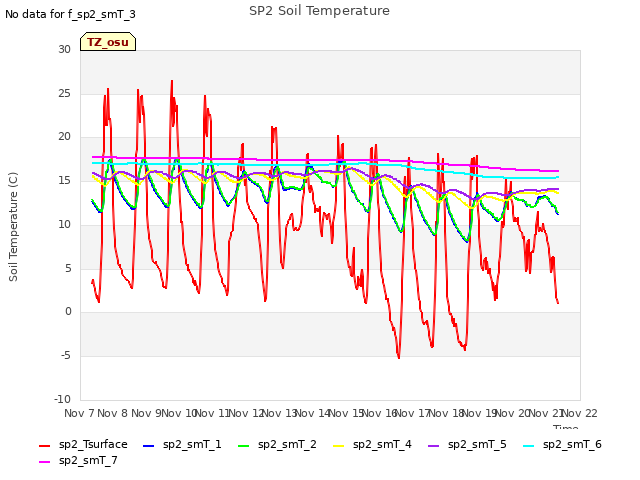This screenshot has height=480, width=640.
Task: Toggle sp2_smT_6 legend entry
Action: (x=562, y=444)
